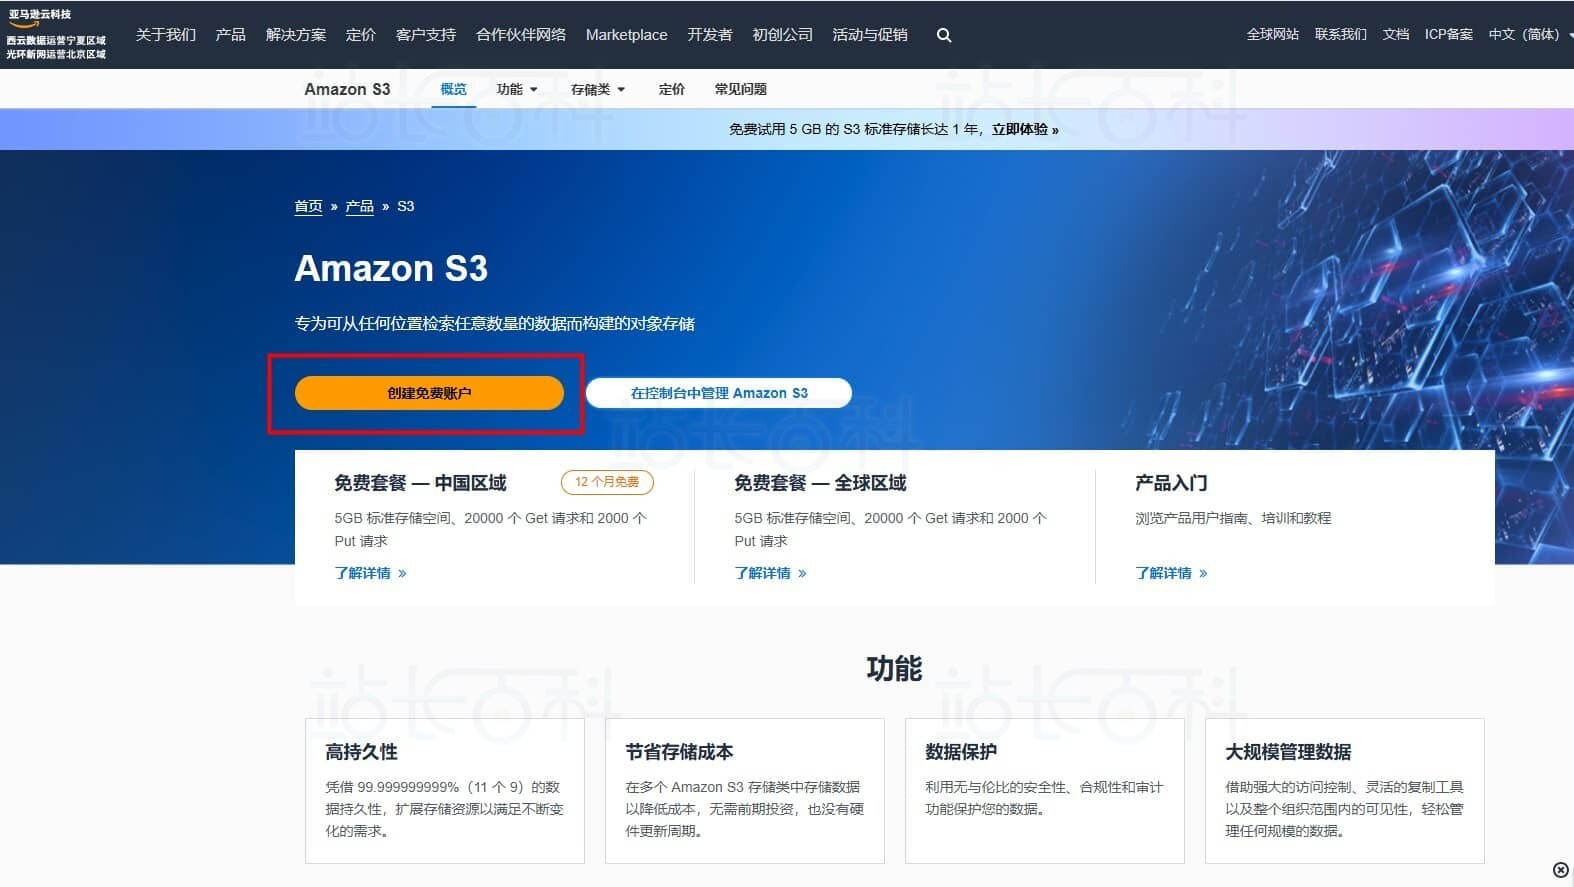1574x887 pixels.
Task: Click the 大规模管理数据 feature card
Action: 1345,790
